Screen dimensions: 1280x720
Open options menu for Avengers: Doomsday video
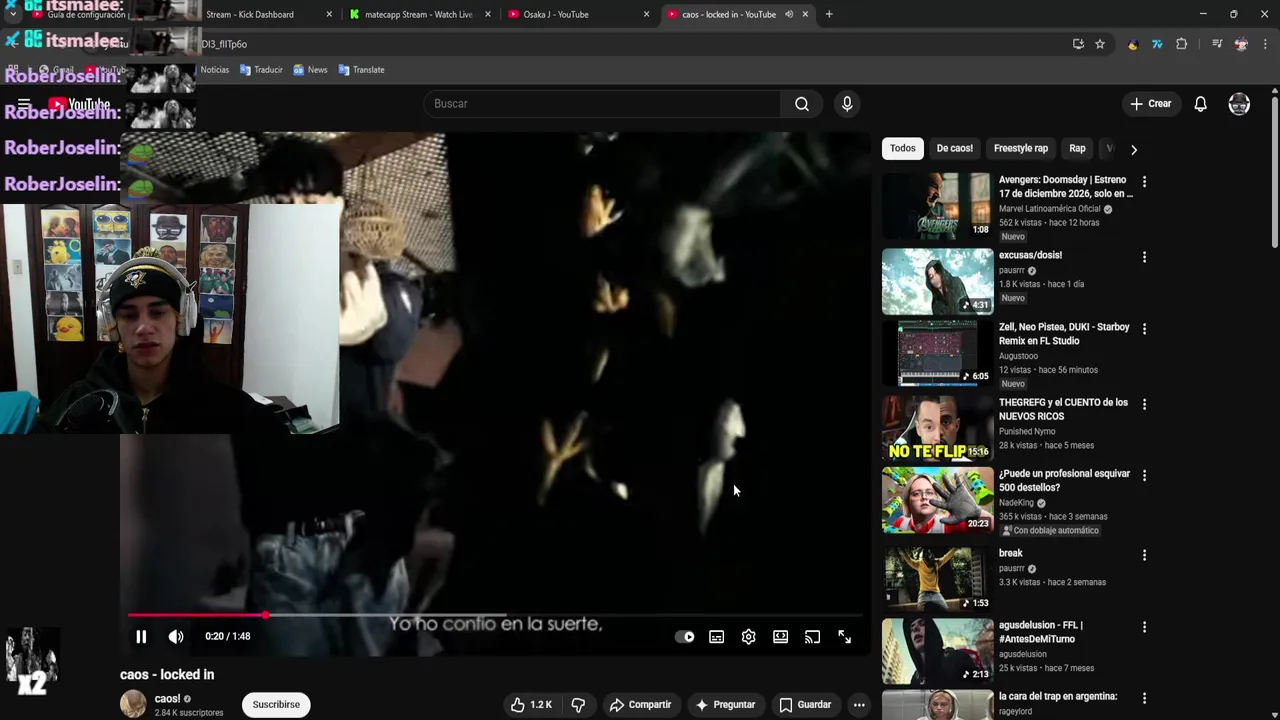tap(1144, 182)
